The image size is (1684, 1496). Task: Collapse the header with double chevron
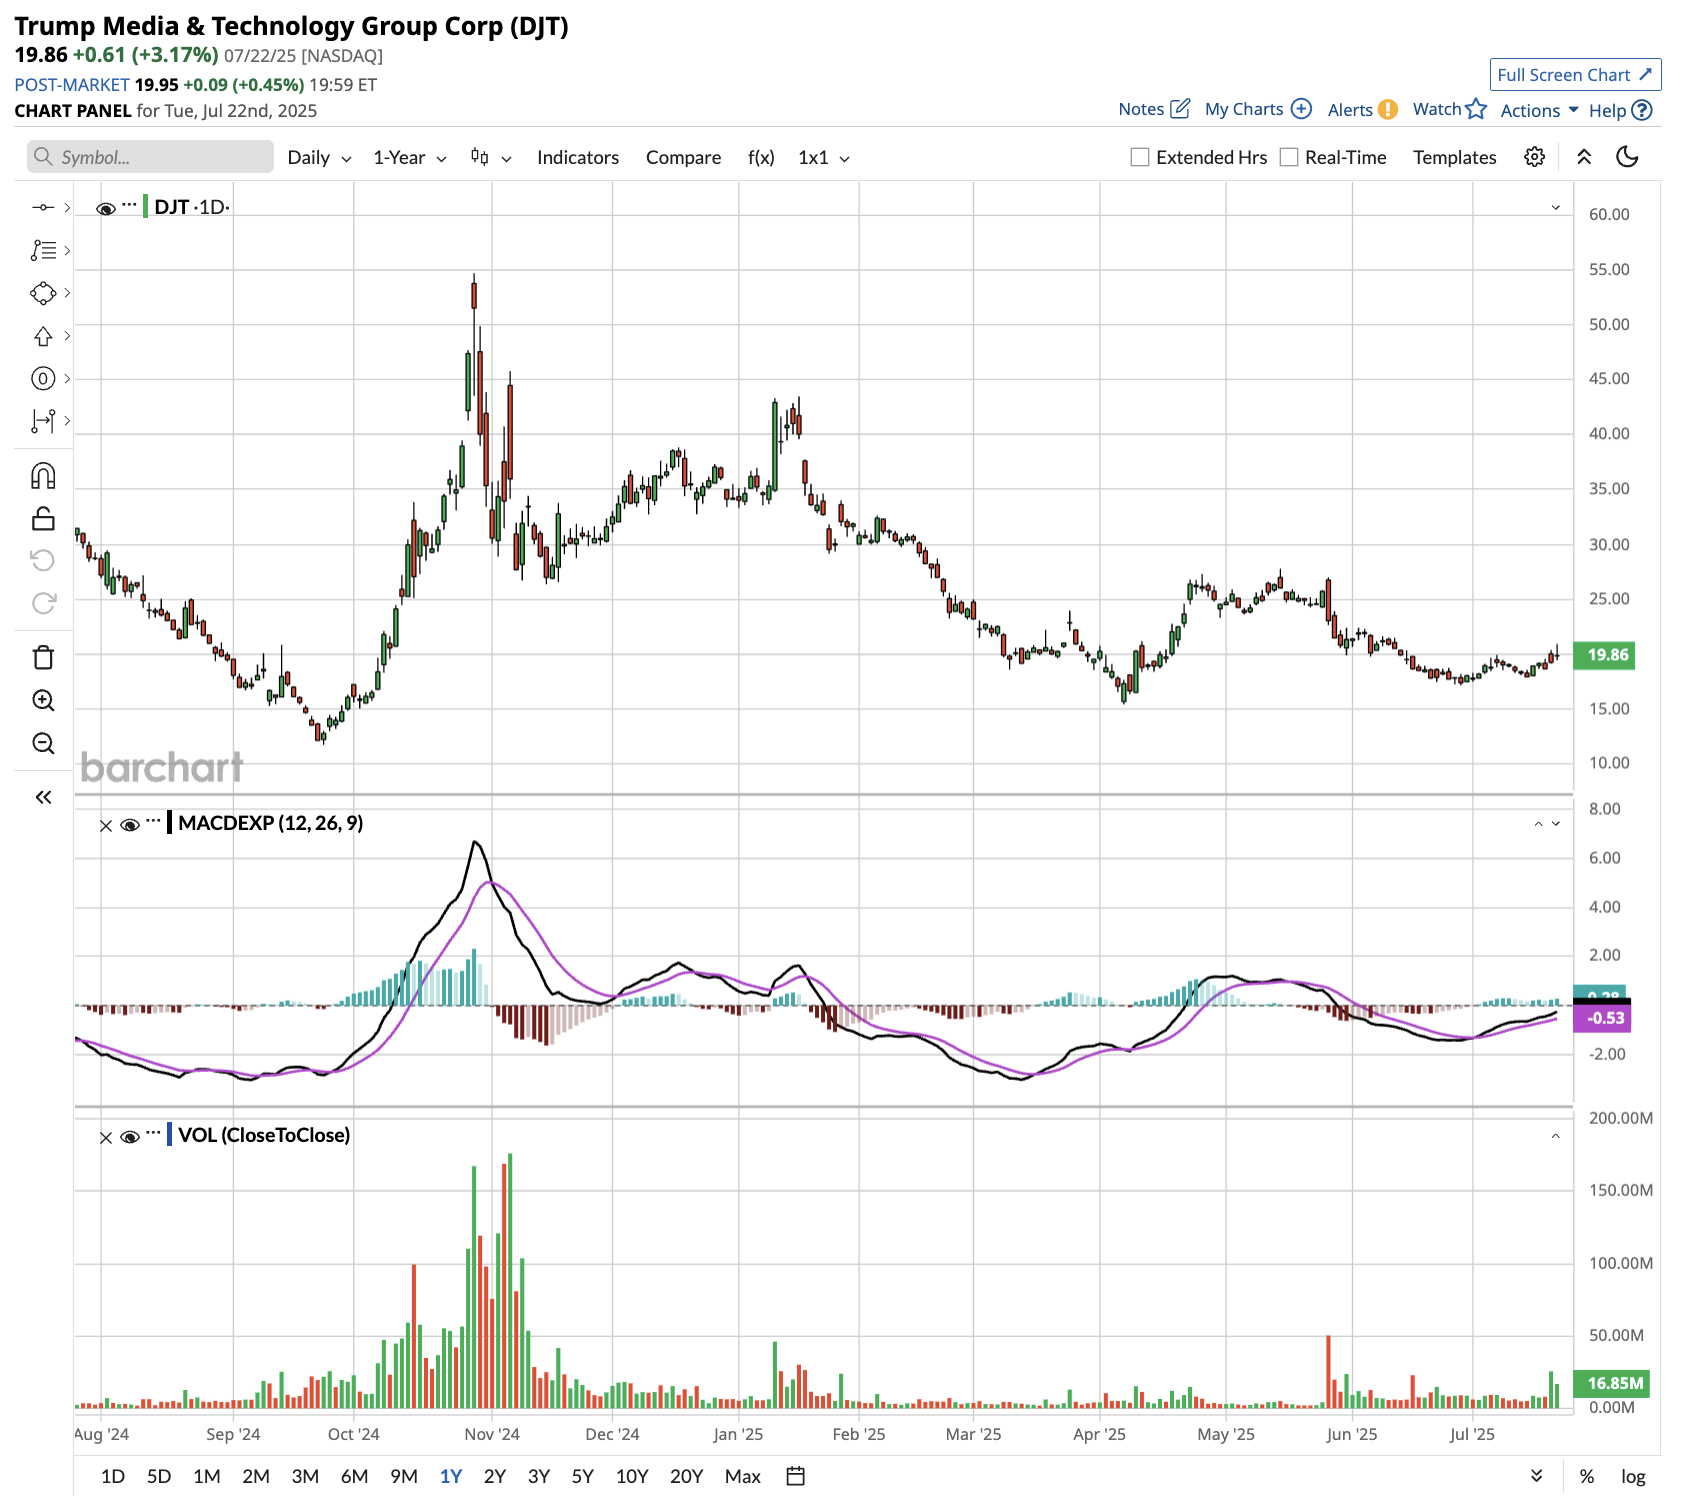(x=1584, y=157)
